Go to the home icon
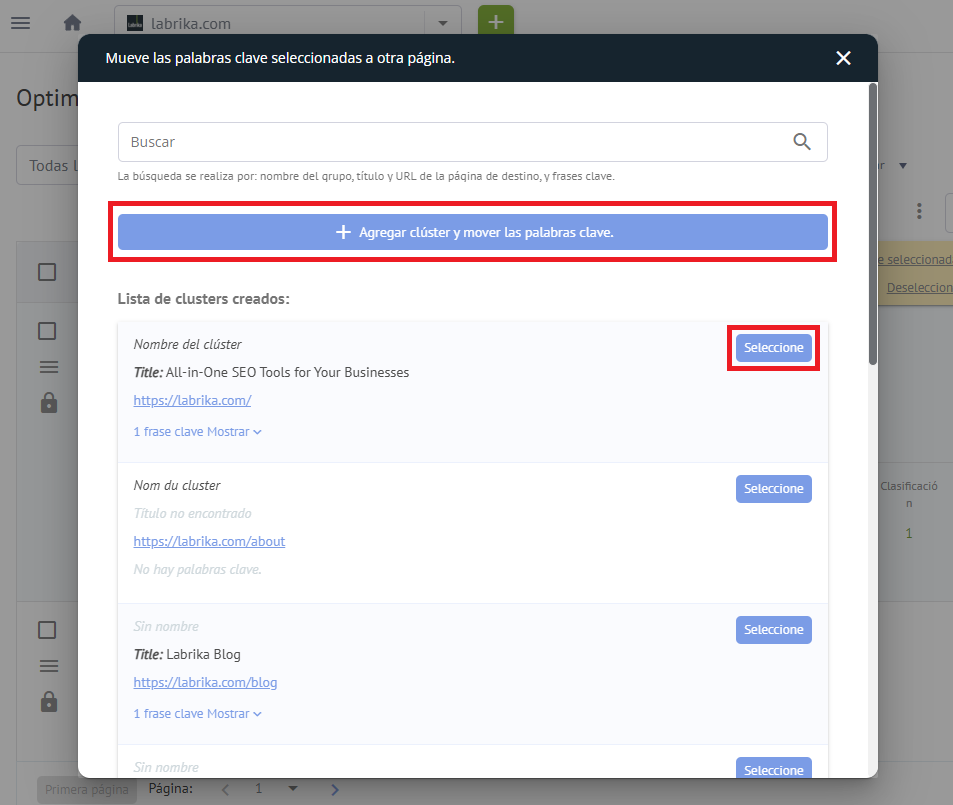Screen dimensions: 953x805 click(72, 23)
